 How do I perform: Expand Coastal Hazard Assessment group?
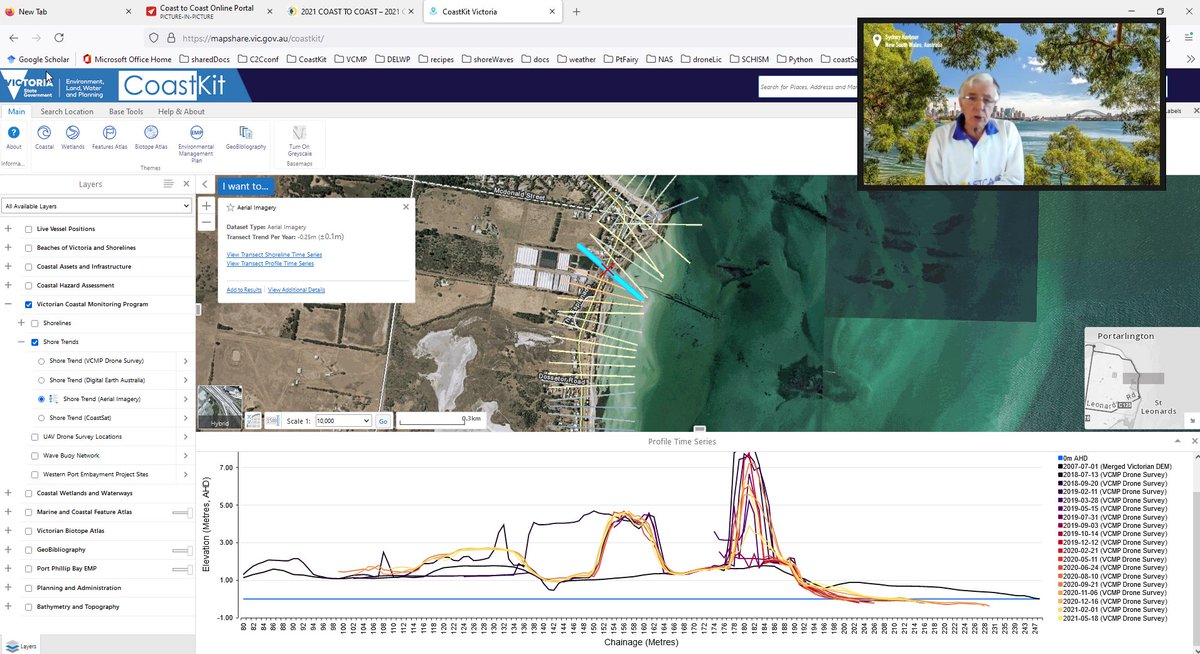pyautogui.click(x=8, y=286)
